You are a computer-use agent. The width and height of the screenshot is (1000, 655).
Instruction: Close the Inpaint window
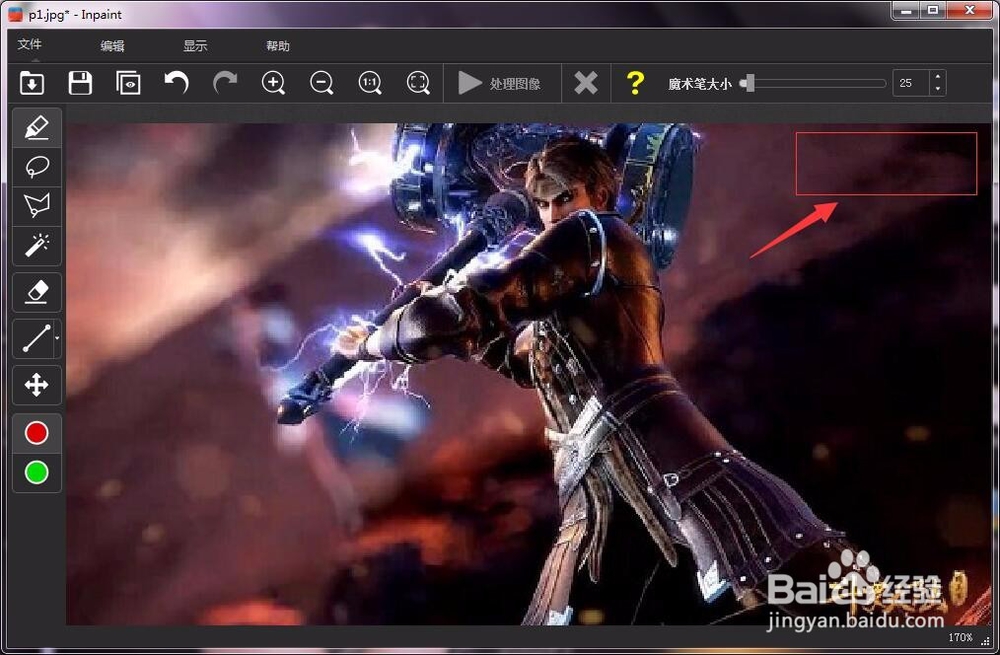click(970, 10)
